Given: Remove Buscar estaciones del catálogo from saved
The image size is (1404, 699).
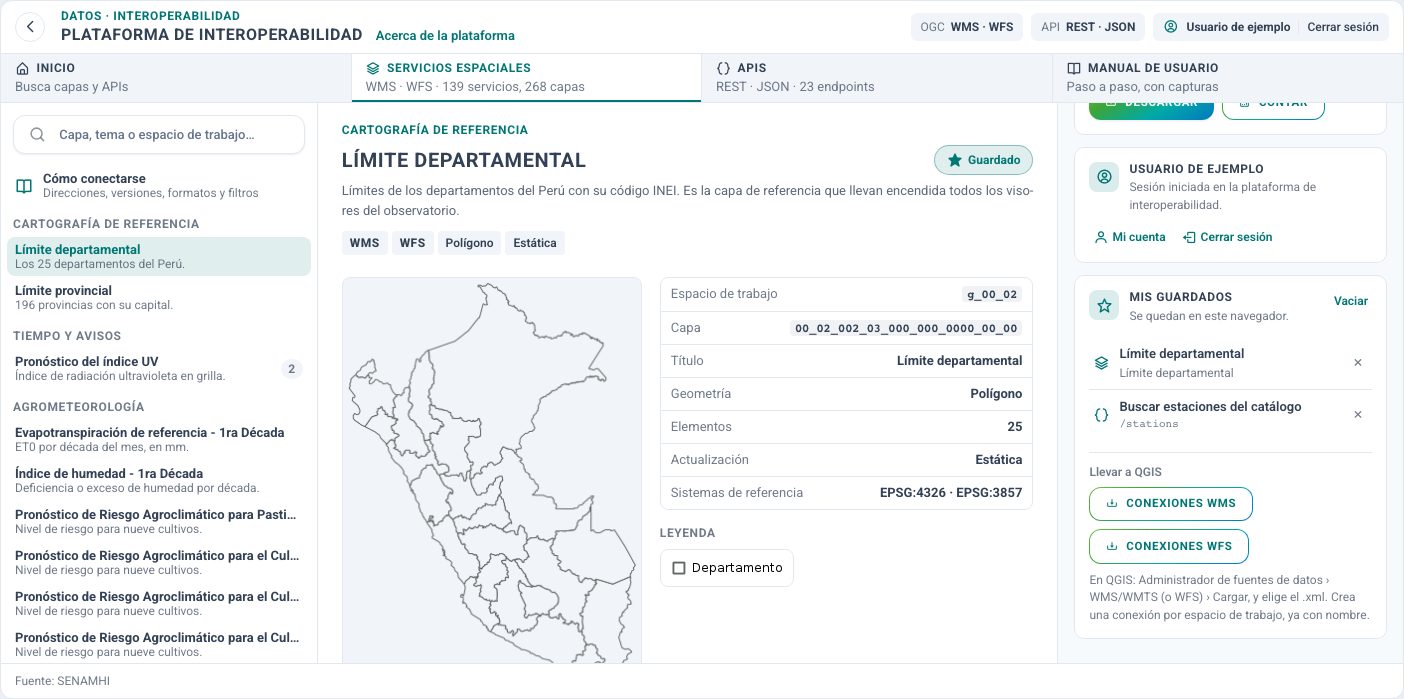Looking at the screenshot, I should tap(1358, 415).
